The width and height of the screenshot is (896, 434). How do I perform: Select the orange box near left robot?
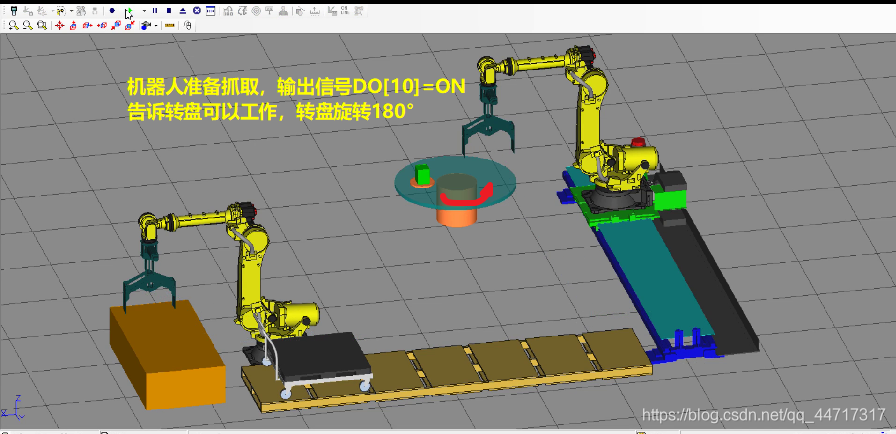click(x=166, y=354)
